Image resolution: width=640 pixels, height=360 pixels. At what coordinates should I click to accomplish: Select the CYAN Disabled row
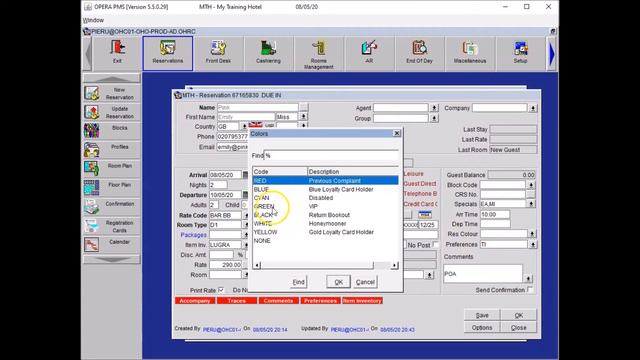click(325, 198)
